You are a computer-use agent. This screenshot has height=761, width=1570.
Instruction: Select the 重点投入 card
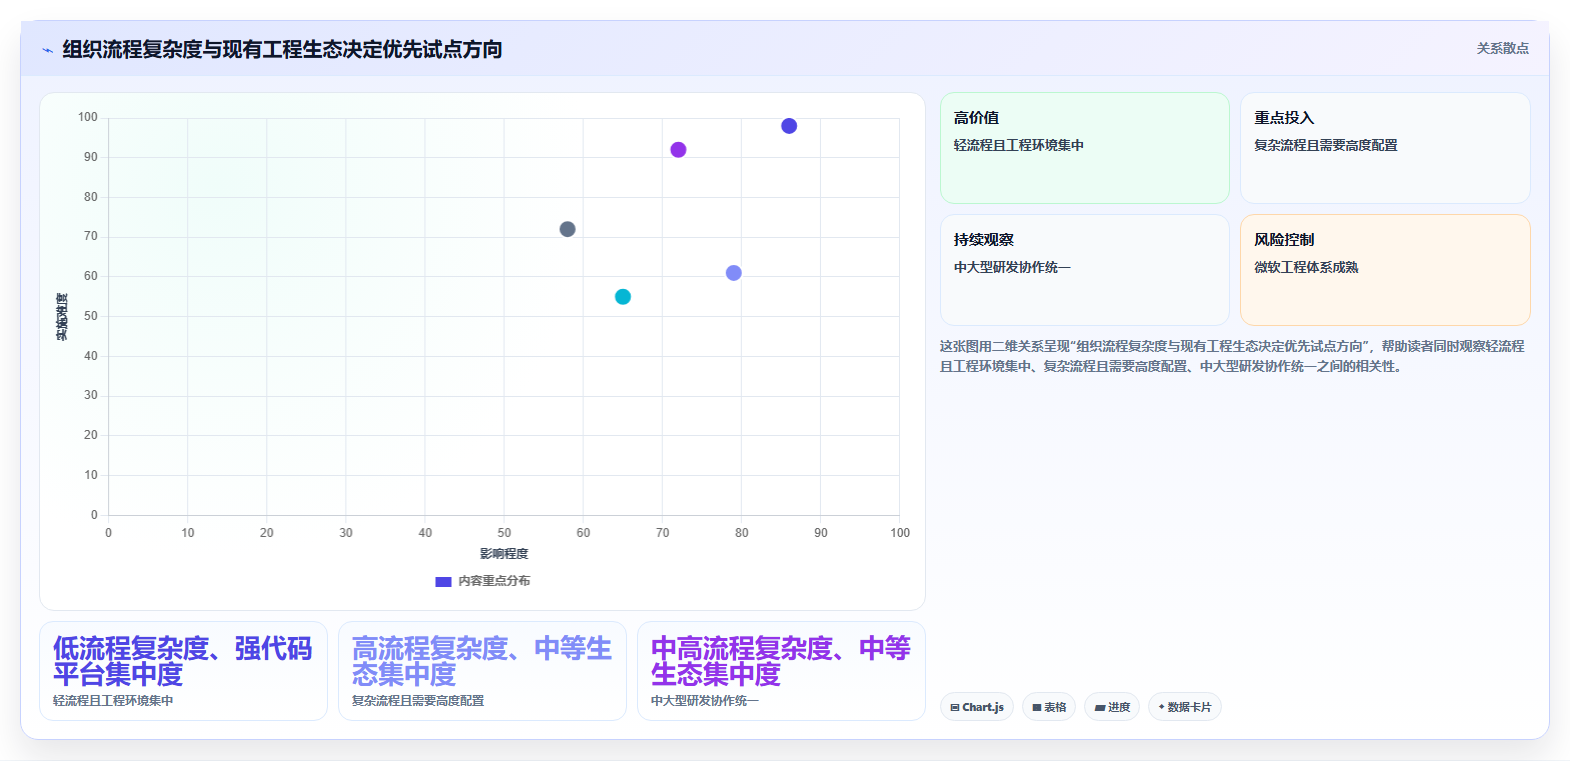click(x=1385, y=148)
